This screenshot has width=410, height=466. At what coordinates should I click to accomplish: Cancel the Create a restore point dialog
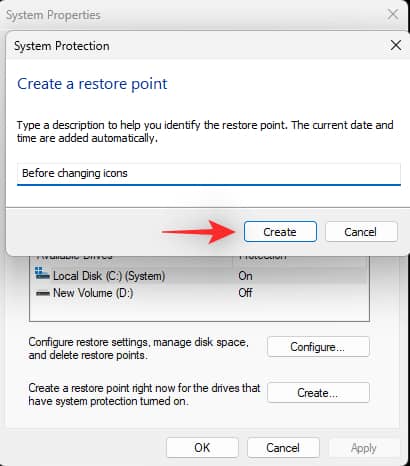(x=361, y=232)
